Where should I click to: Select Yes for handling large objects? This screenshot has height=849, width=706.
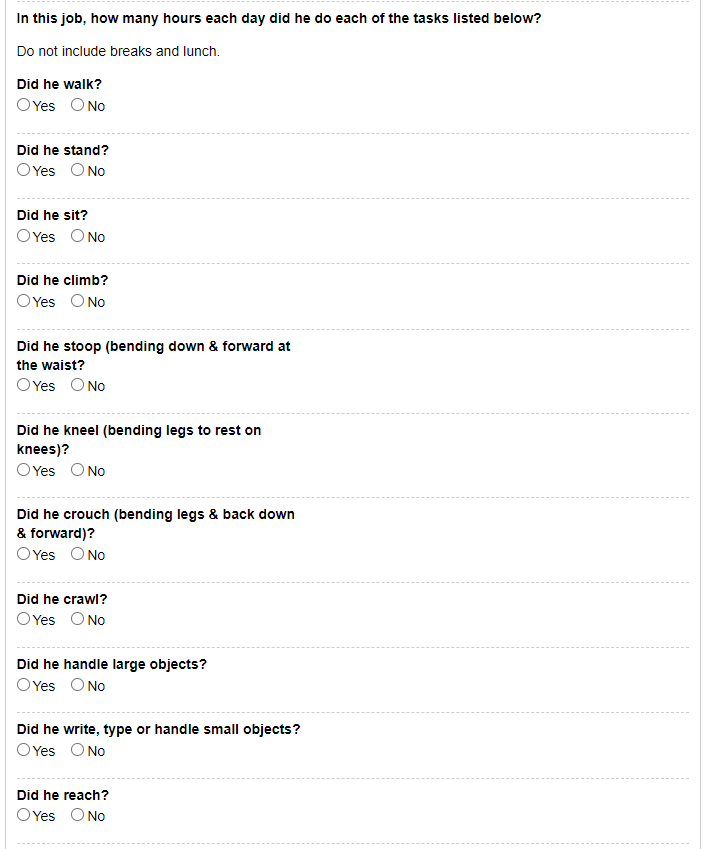tap(24, 685)
